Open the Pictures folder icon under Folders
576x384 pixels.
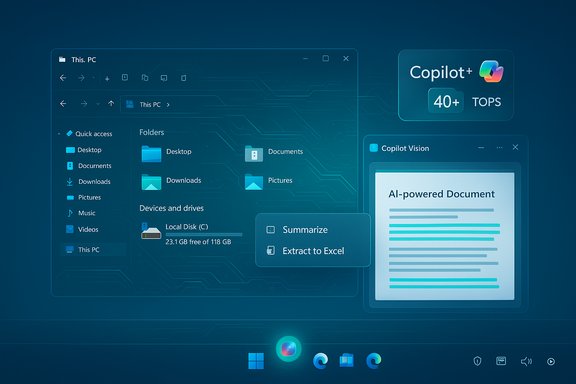tap(254, 182)
